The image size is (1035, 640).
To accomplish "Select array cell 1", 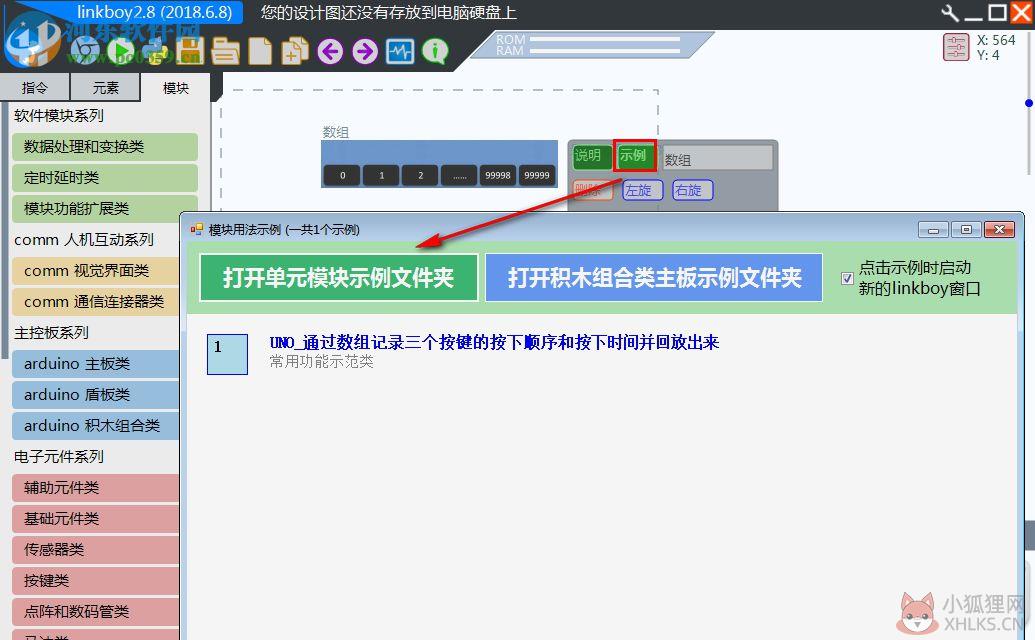I will coord(382,175).
